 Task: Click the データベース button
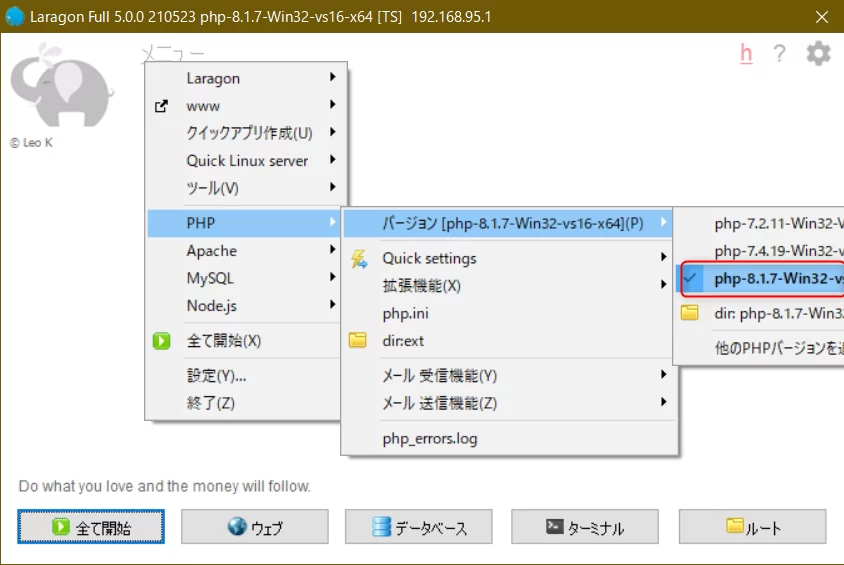[x=419, y=527]
